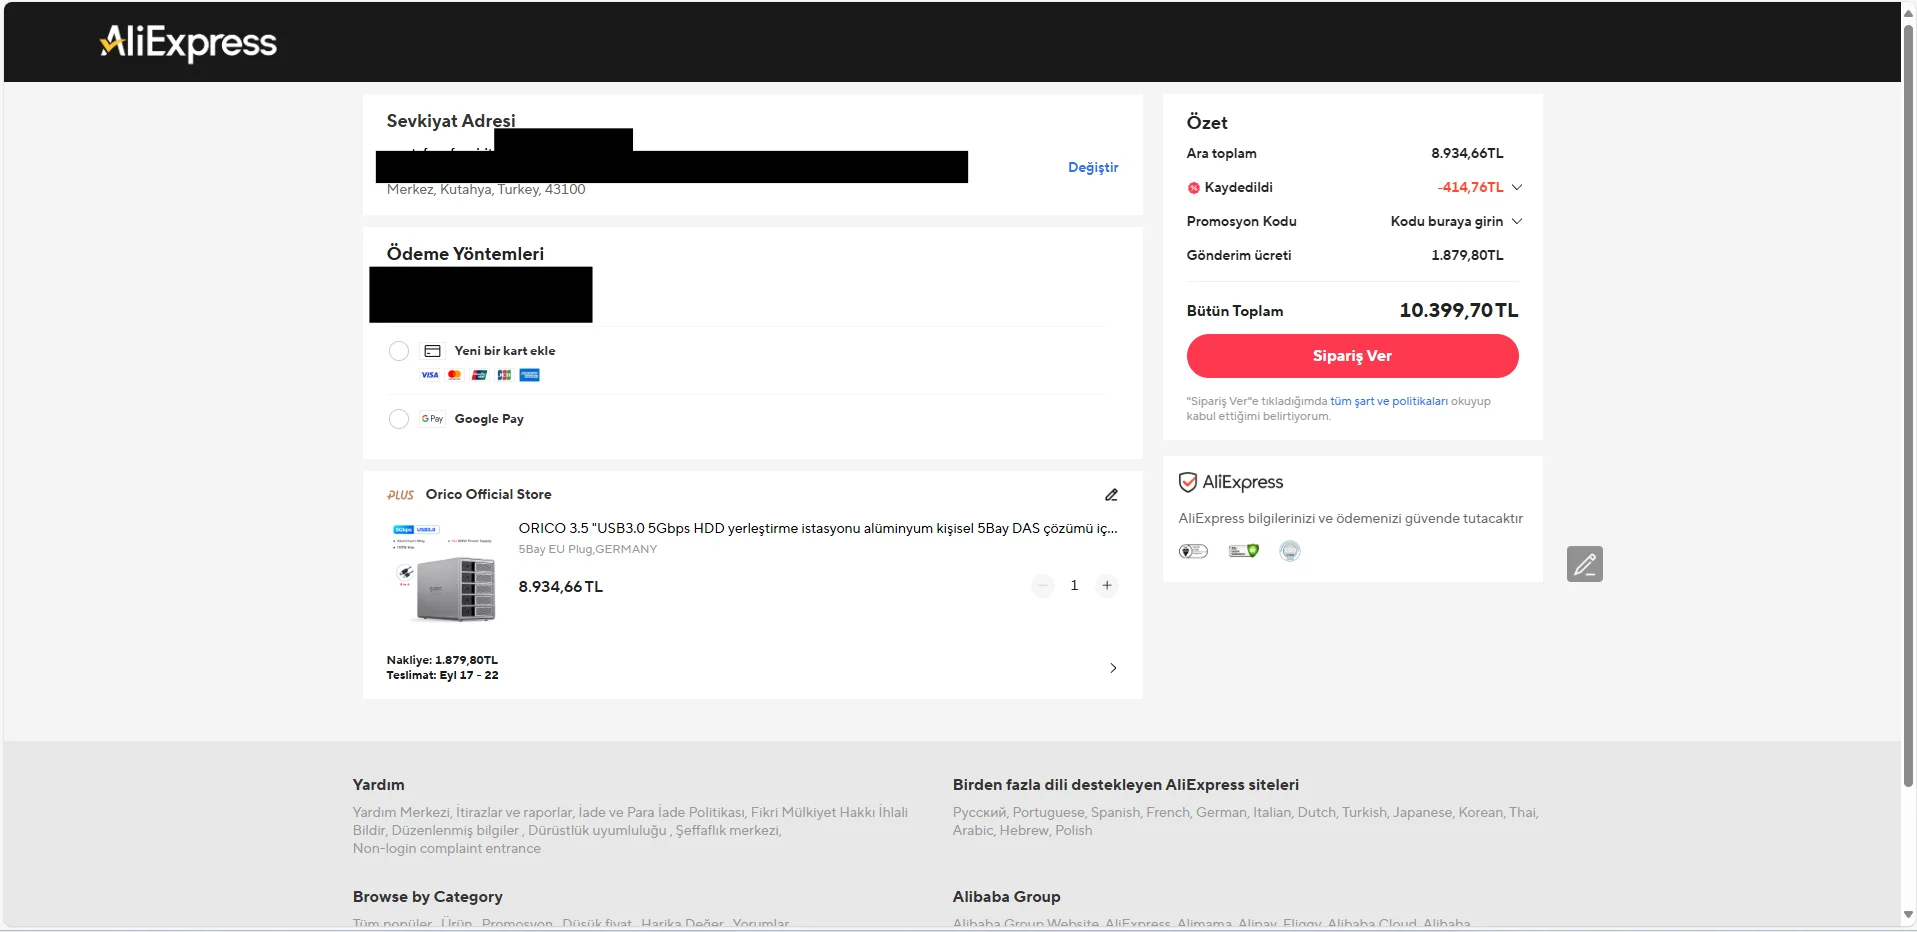Click the Merkez, Kutahya, Turkey, 43100 address line
The width and height of the screenshot is (1917, 932).
pyautogui.click(x=486, y=190)
